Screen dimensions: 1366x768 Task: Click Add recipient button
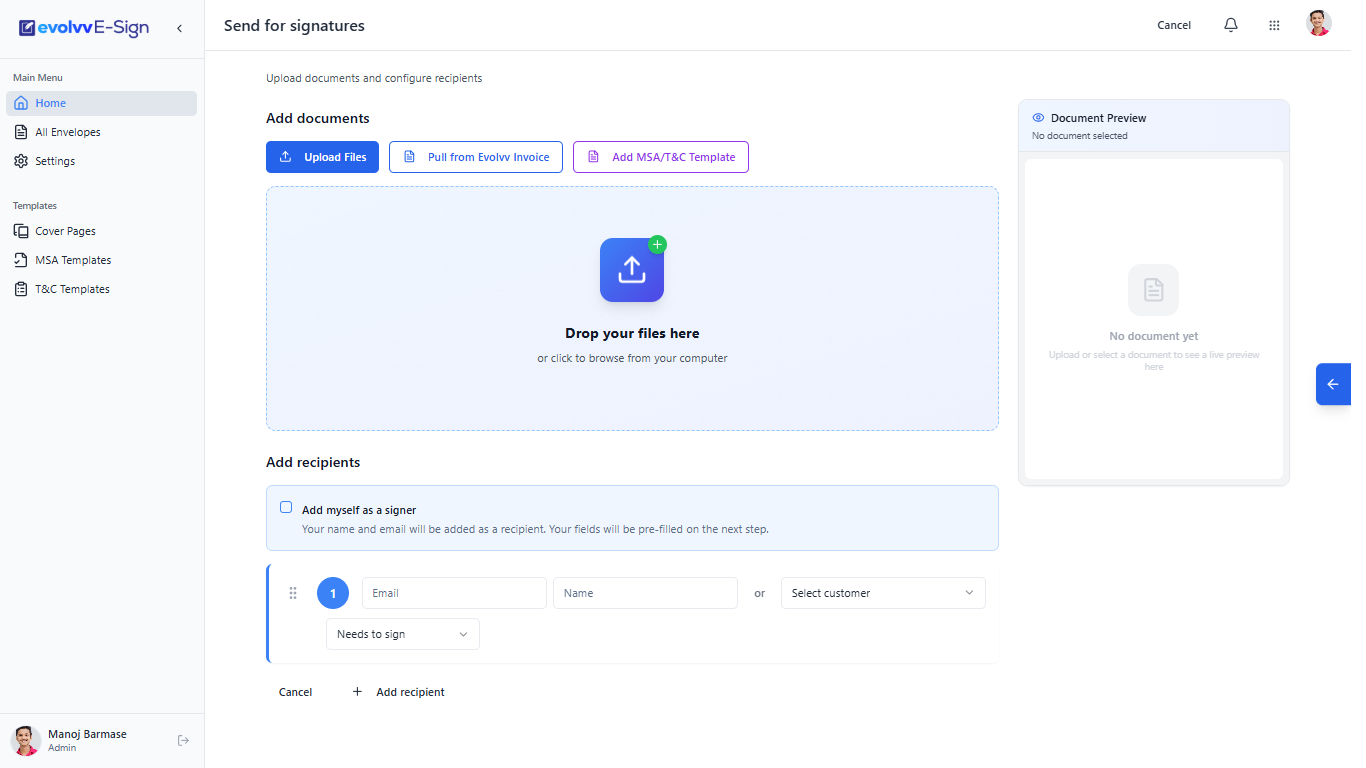[398, 692]
